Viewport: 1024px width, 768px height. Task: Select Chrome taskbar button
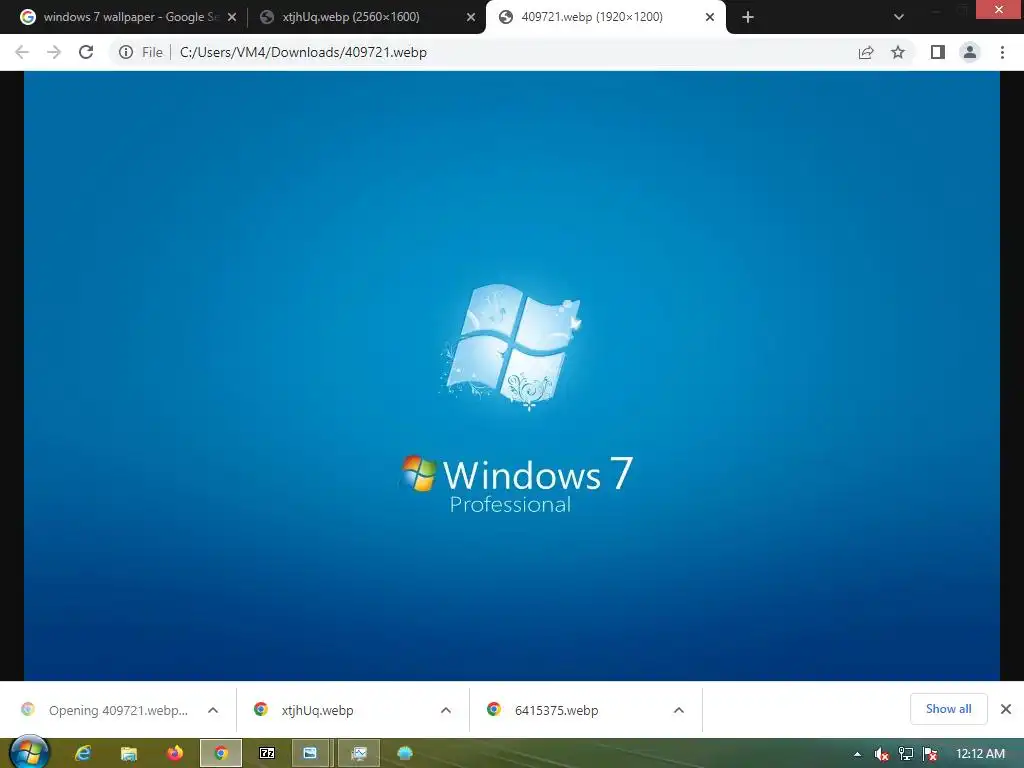tap(221, 754)
